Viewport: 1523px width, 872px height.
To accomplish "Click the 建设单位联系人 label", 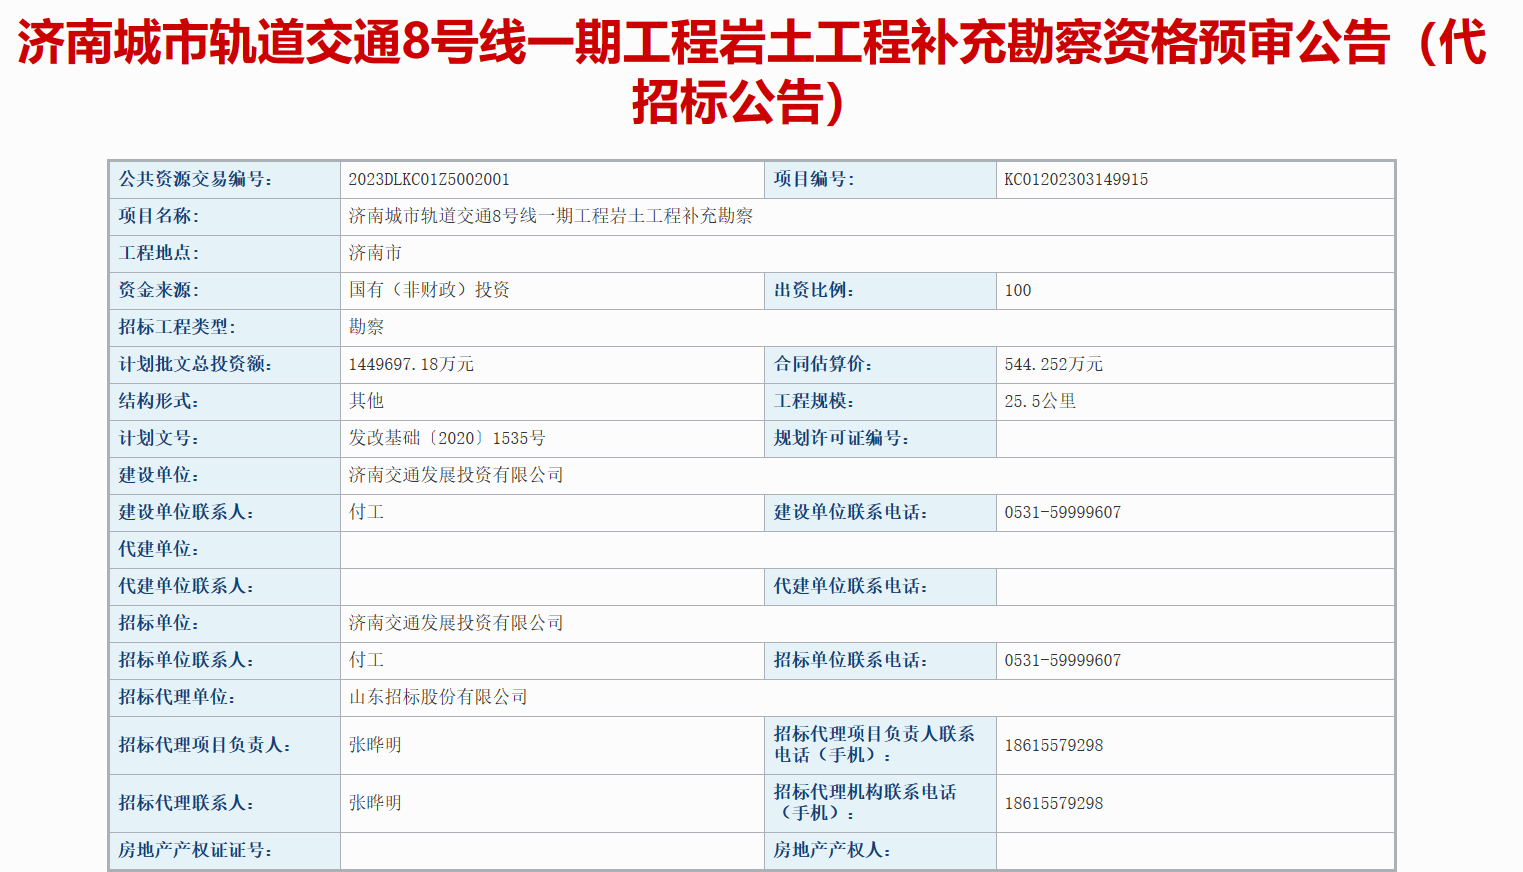I will click(x=186, y=512).
